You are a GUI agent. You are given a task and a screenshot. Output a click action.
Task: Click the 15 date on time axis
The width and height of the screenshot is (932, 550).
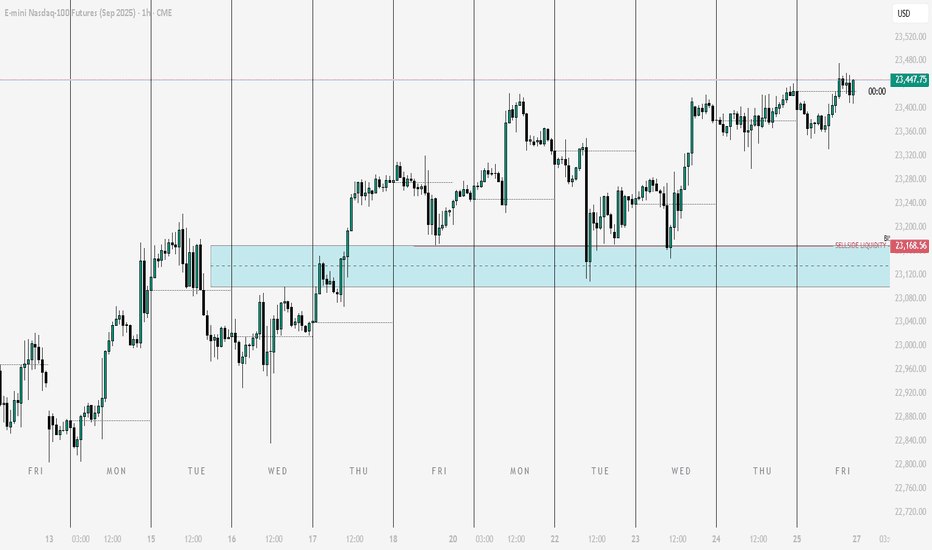(x=151, y=539)
